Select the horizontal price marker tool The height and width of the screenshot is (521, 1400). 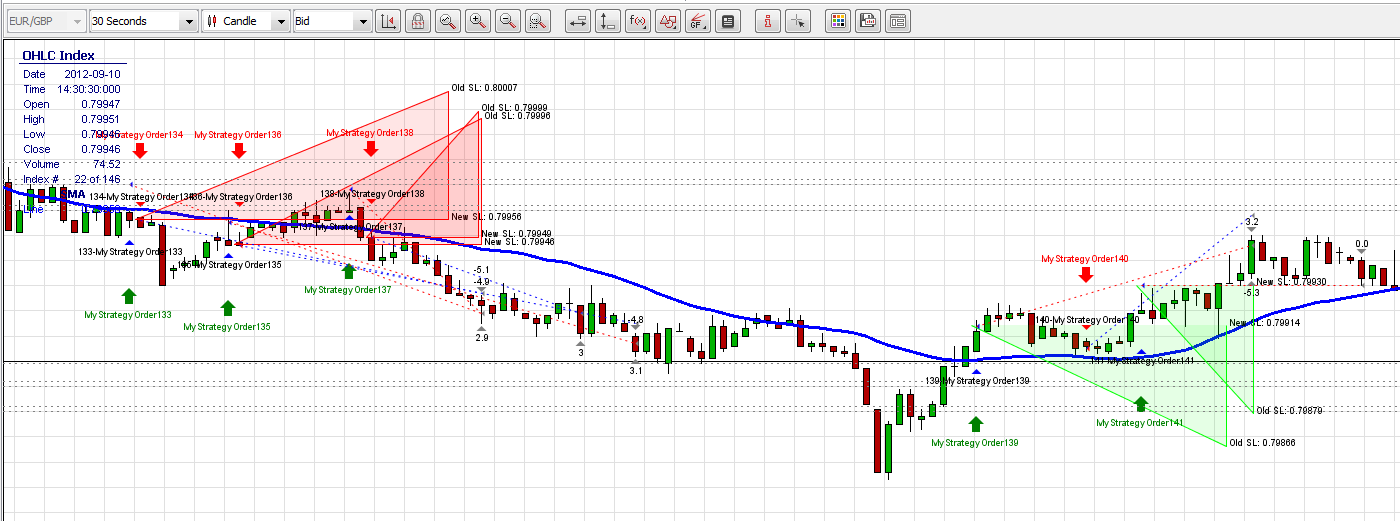[577, 20]
